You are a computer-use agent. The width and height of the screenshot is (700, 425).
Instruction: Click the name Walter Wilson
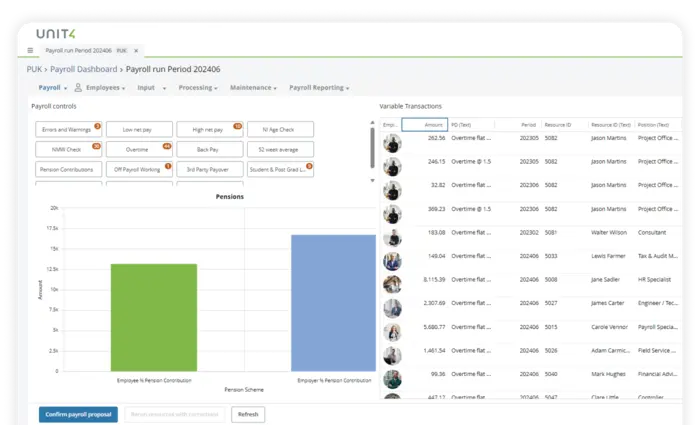pos(609,233)
